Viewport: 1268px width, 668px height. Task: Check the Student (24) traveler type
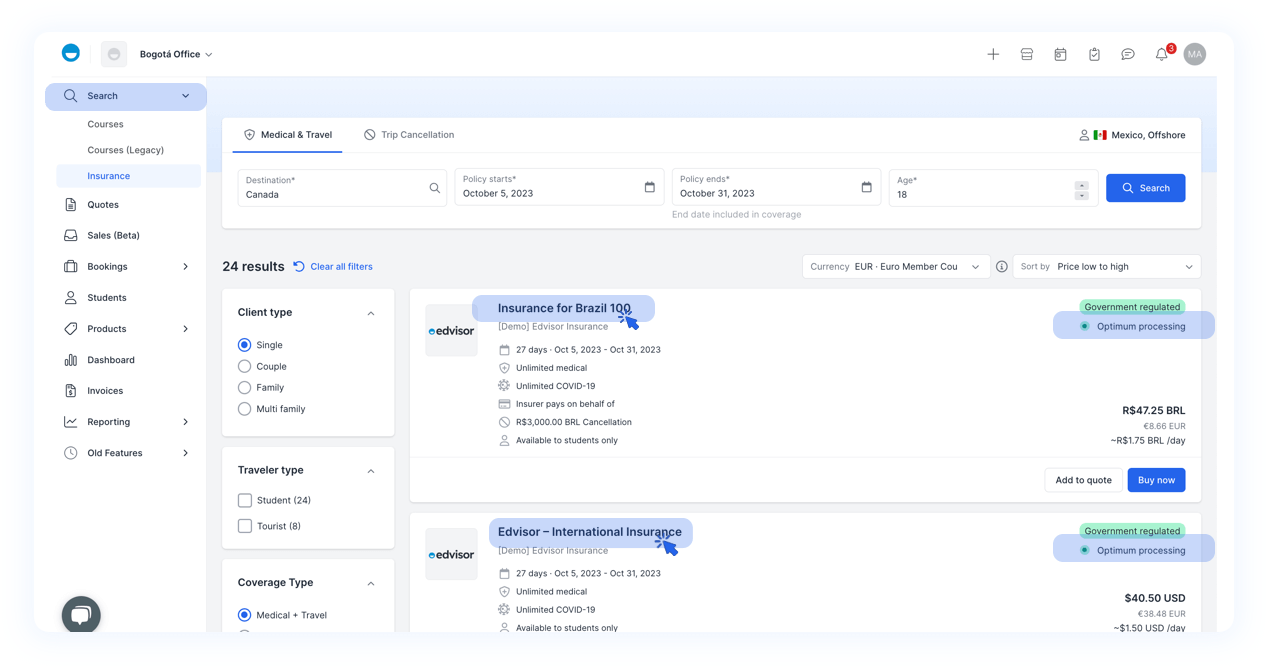pyautogui.click(x=245, y=500)
